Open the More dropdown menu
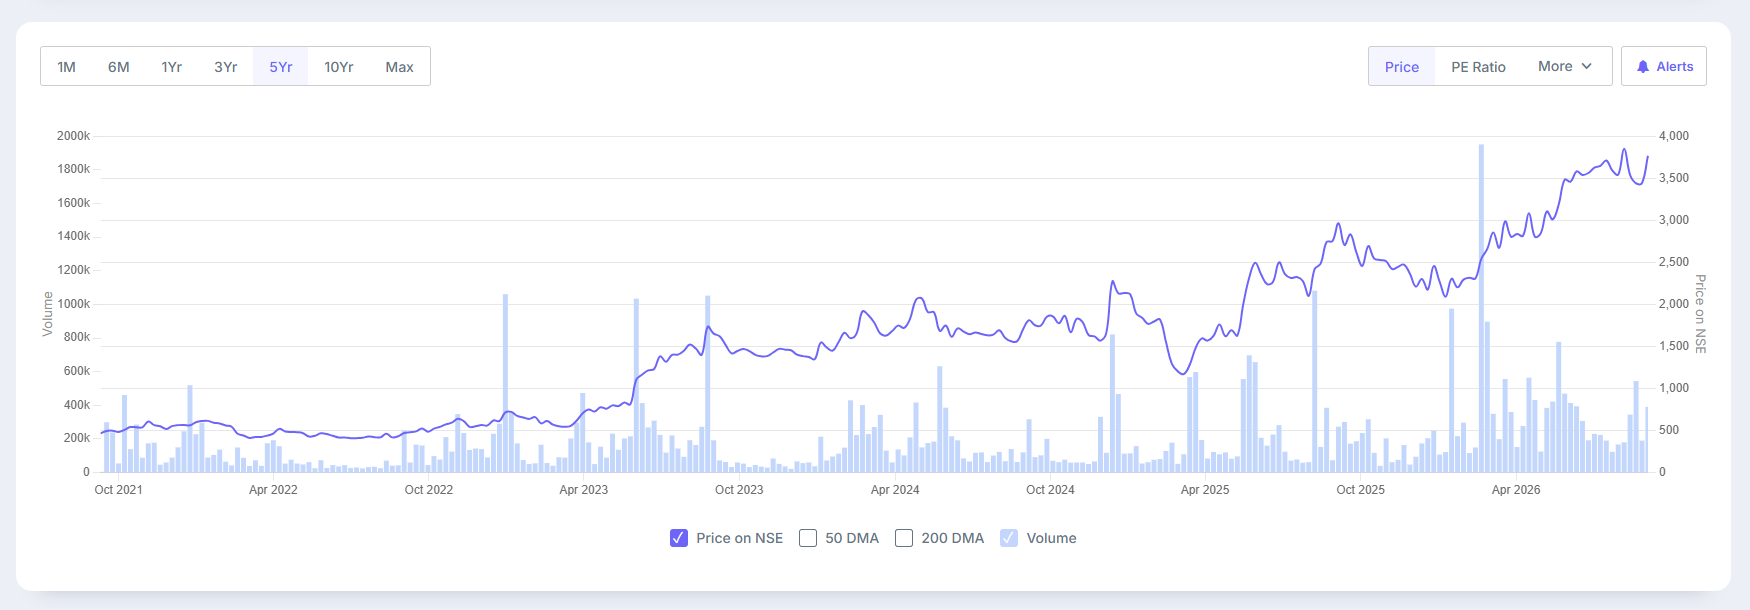The width and height of the screenshot is (1750, 610). 1566,66
